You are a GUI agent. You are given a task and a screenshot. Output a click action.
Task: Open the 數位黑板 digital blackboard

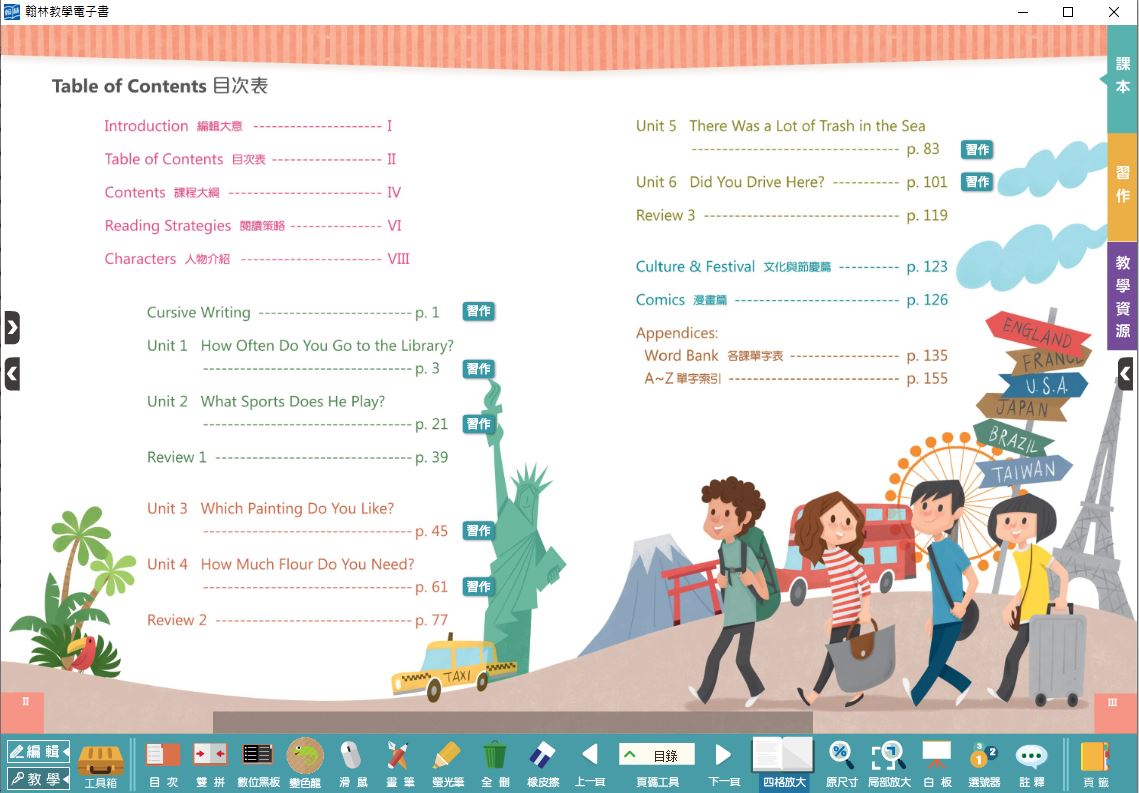point(258,763)
